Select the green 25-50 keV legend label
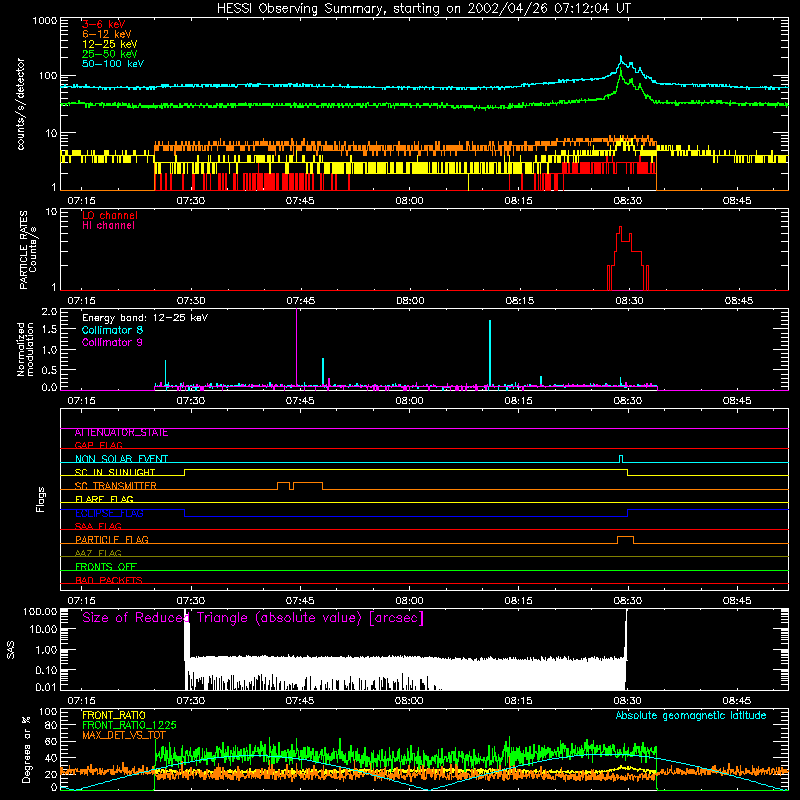Image resolution: width=800 pixels, height=800 pixels. (x=110, y=54)
